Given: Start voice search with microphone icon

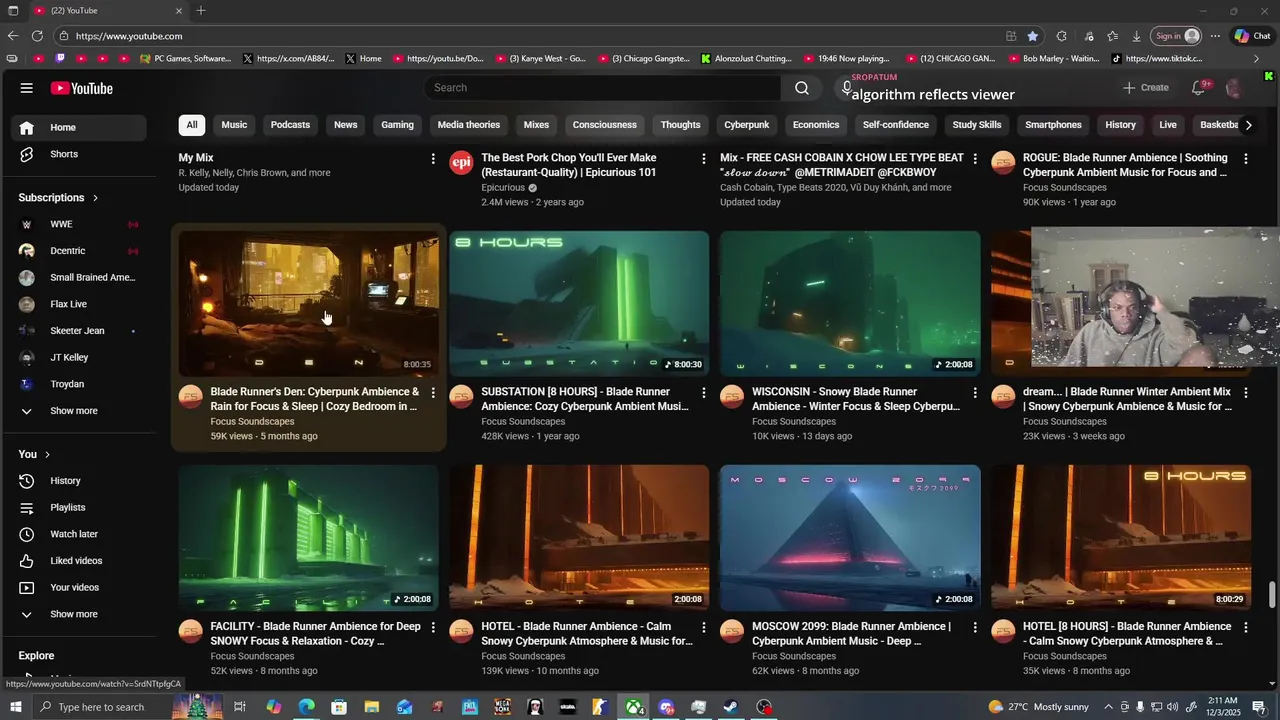Looking at the screenshot, I should [x=846, y=88].
